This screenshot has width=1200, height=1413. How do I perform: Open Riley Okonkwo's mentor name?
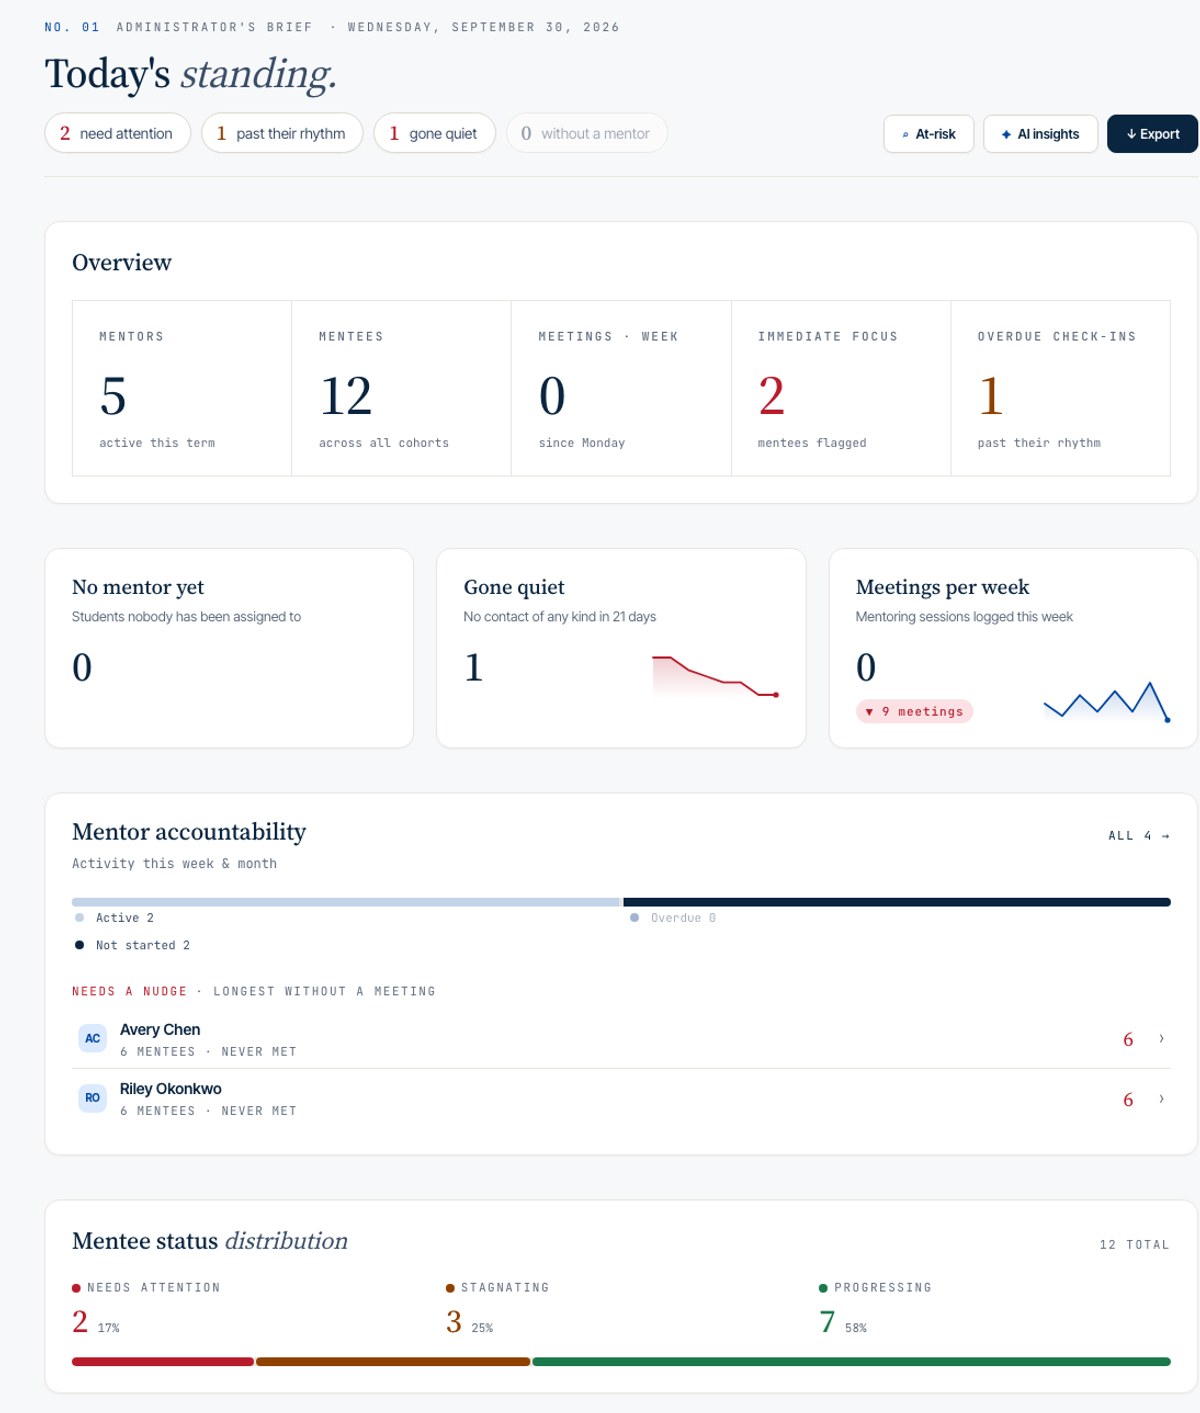[171, 1088]
